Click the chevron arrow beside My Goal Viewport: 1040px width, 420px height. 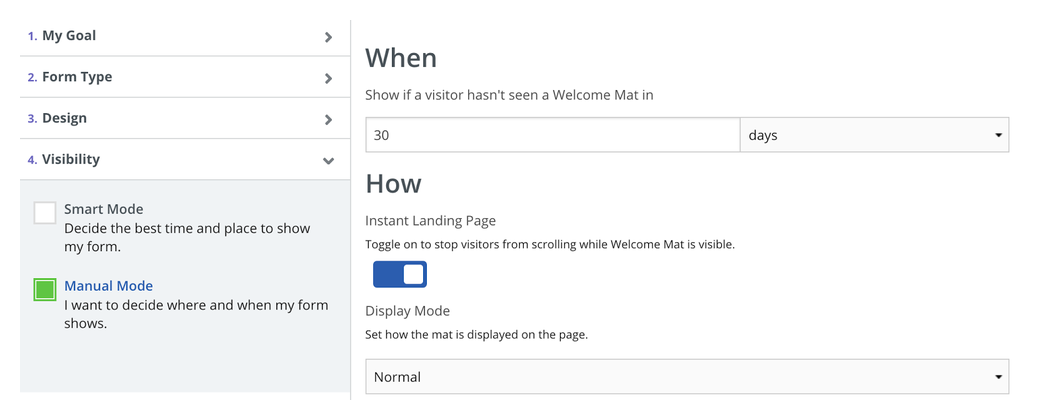(x=328, y=37)
